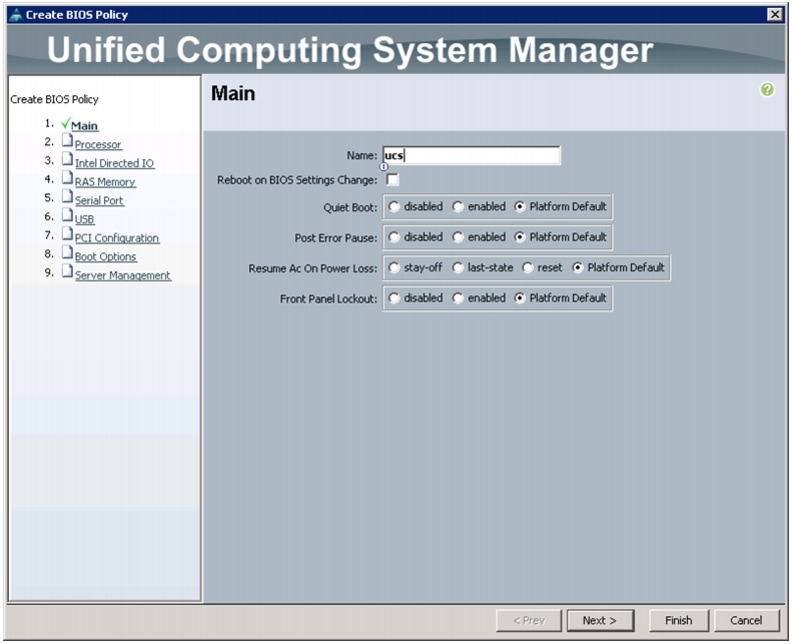This screenshot has width=793, height=644.
Task: Open the Server Management step link
Action: click(123, 276)
